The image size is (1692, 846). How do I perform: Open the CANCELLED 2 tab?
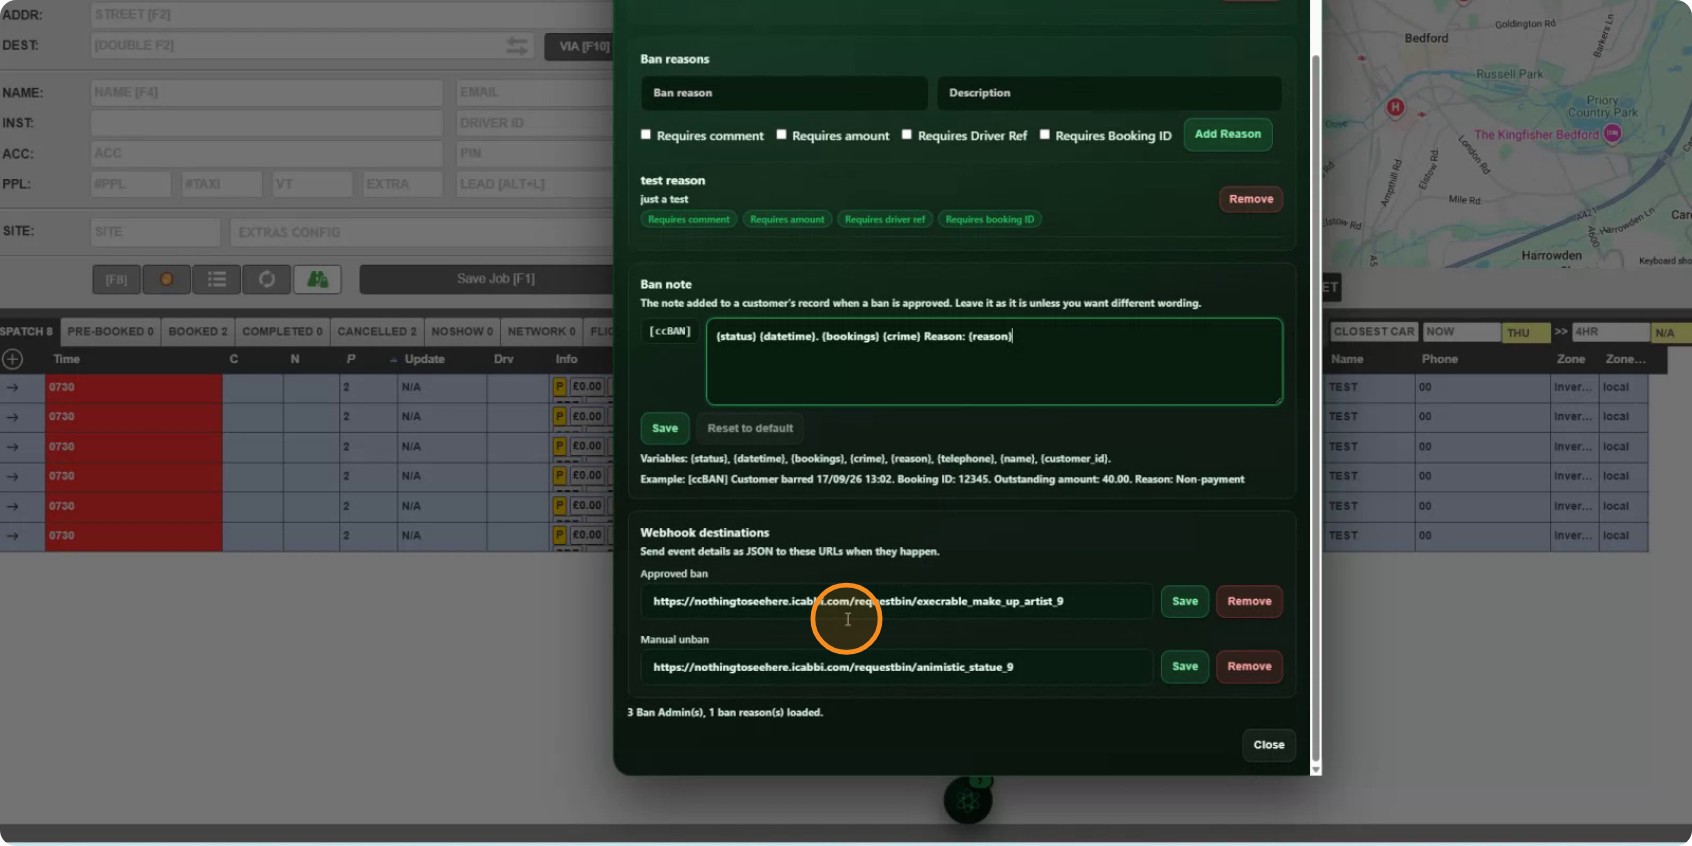377,332
